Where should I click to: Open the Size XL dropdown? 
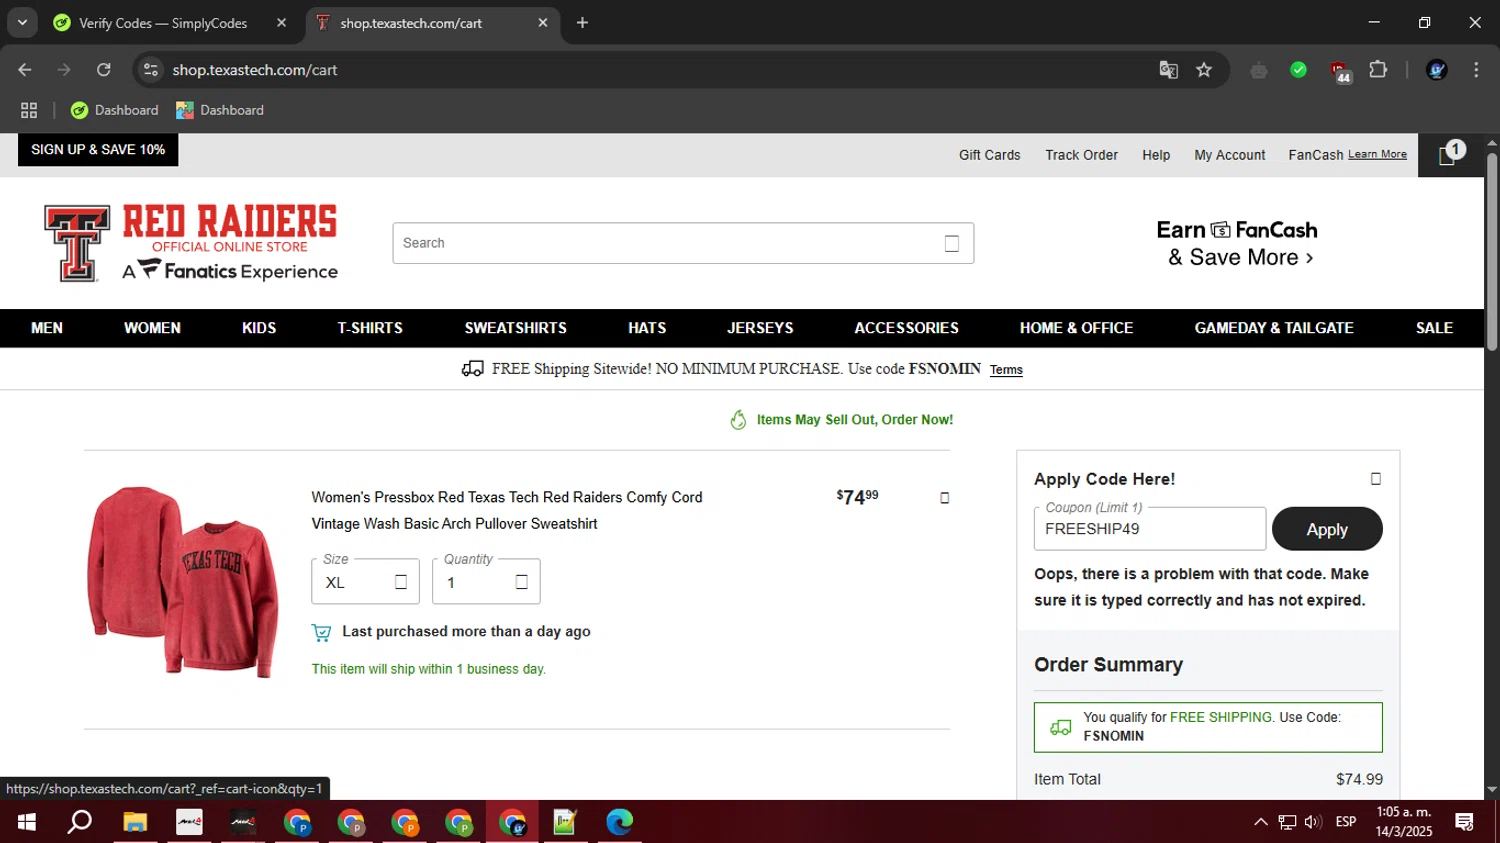click(365, 581)
